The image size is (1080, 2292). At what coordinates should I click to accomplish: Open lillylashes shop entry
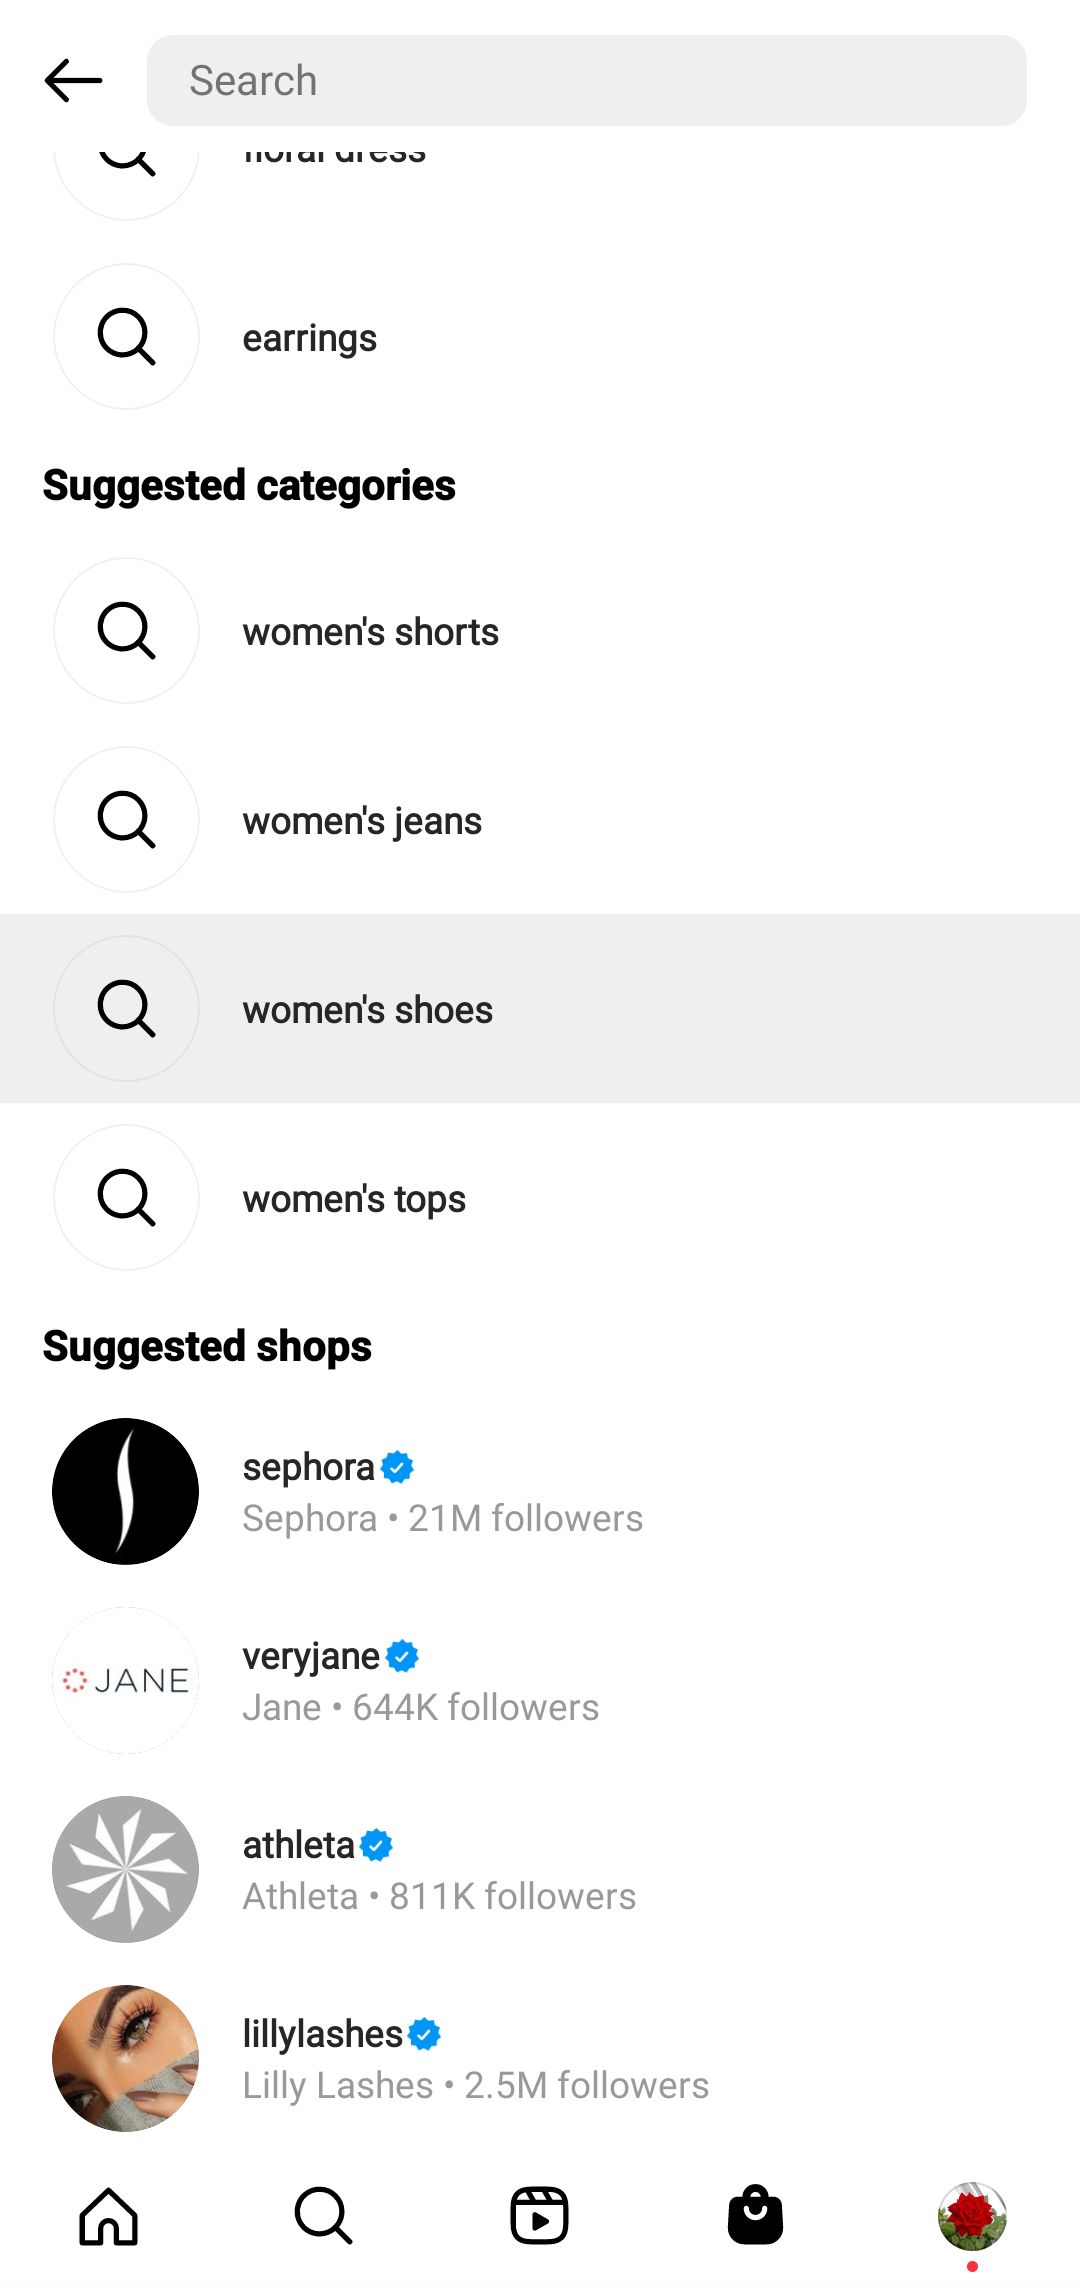tap(540, 2058)
